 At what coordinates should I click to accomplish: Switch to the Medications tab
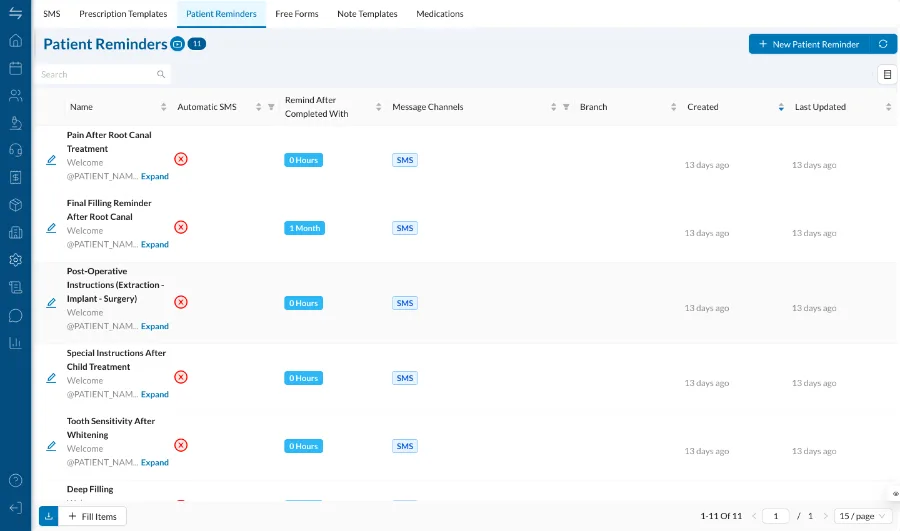tap(440, 14)
